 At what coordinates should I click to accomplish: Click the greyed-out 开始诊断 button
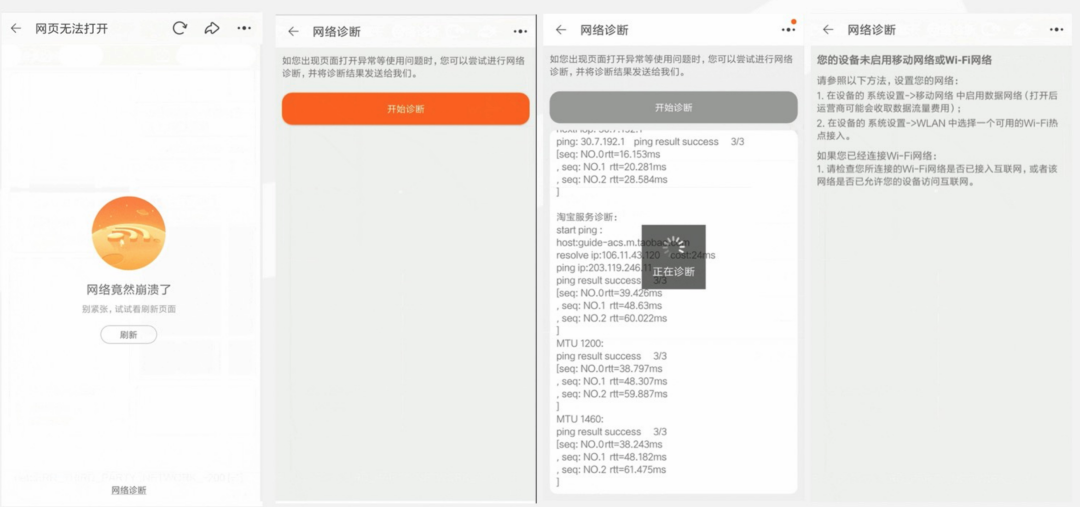(x=674, y=107)
